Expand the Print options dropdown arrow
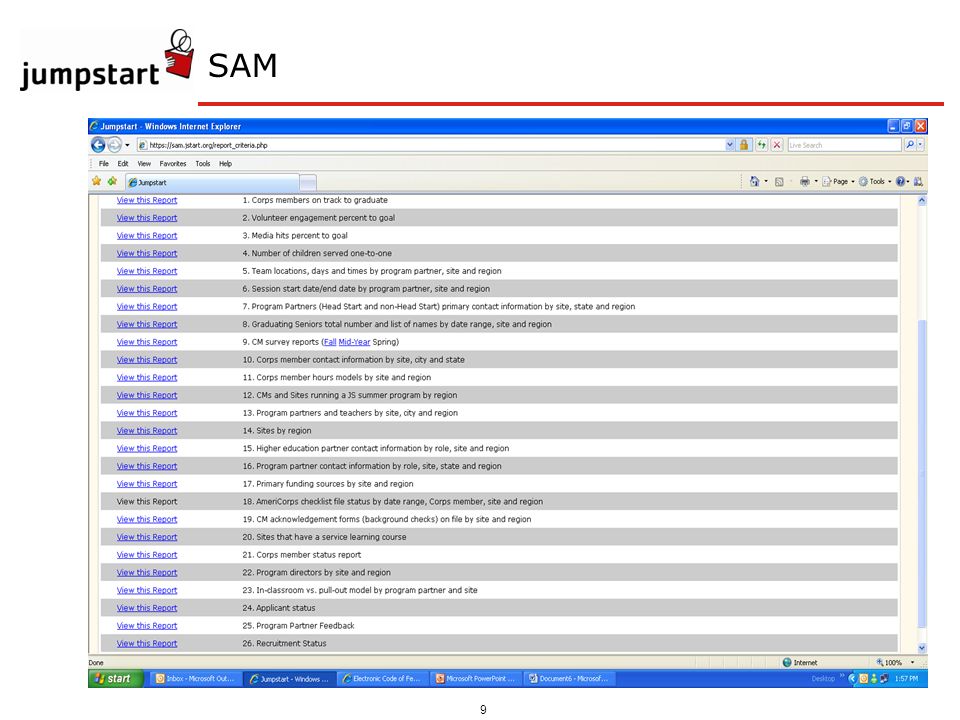The image size is (960, 720). click(x=816, y=181)
